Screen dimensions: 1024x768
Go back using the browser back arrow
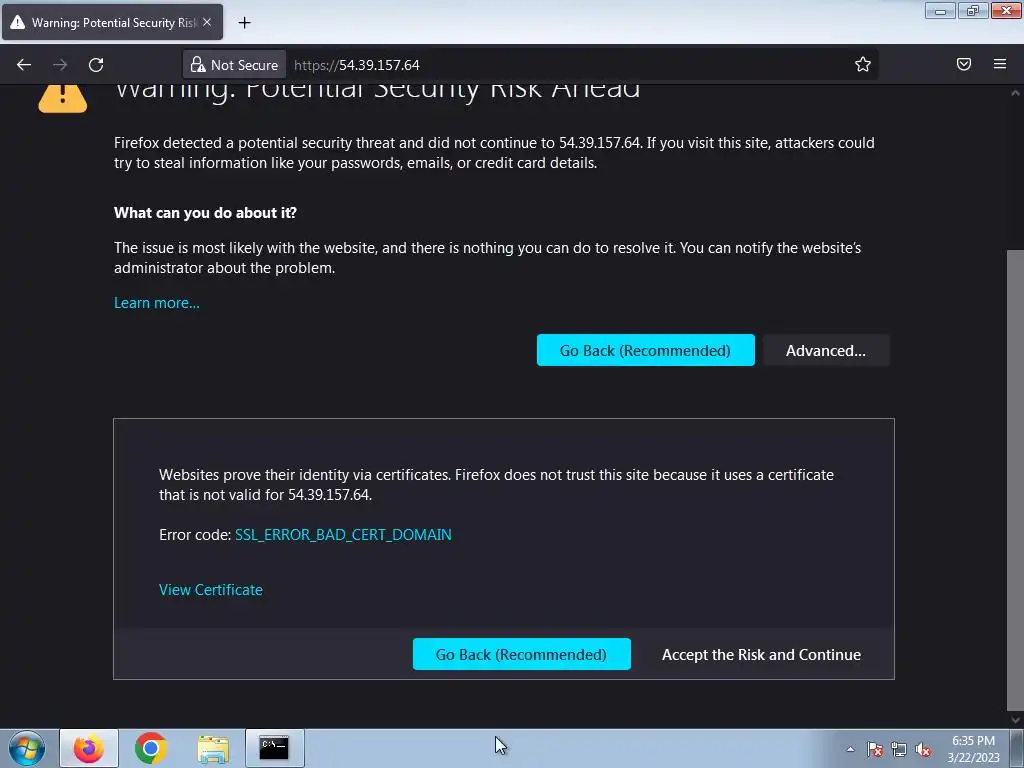24,65
